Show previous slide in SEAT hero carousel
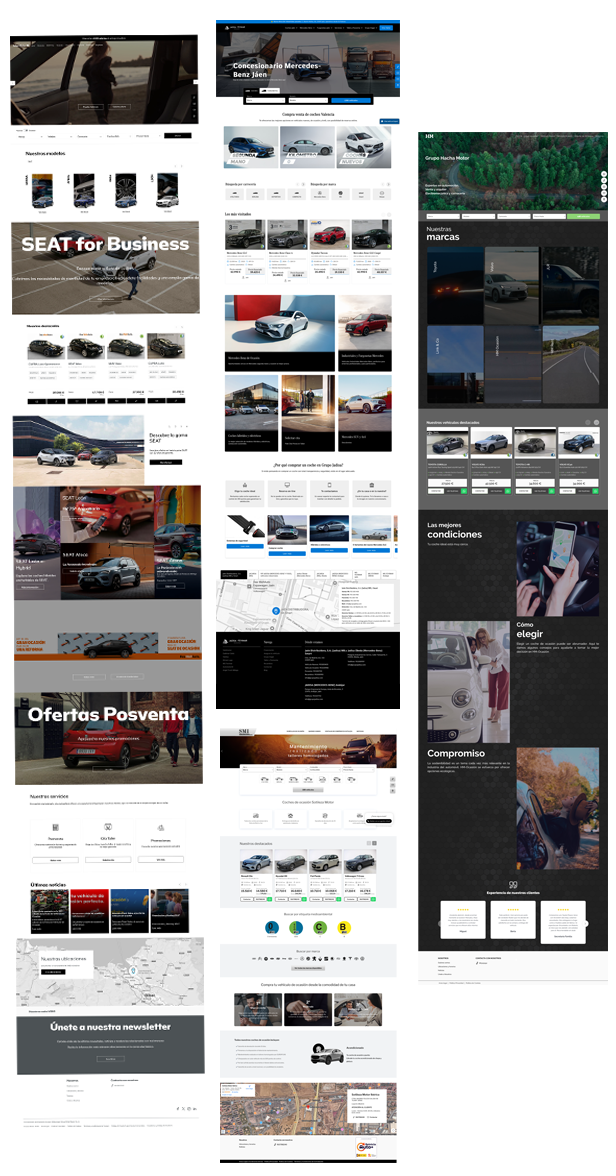This screenshot has height=1176, width=616. click(x=14, y=81)
